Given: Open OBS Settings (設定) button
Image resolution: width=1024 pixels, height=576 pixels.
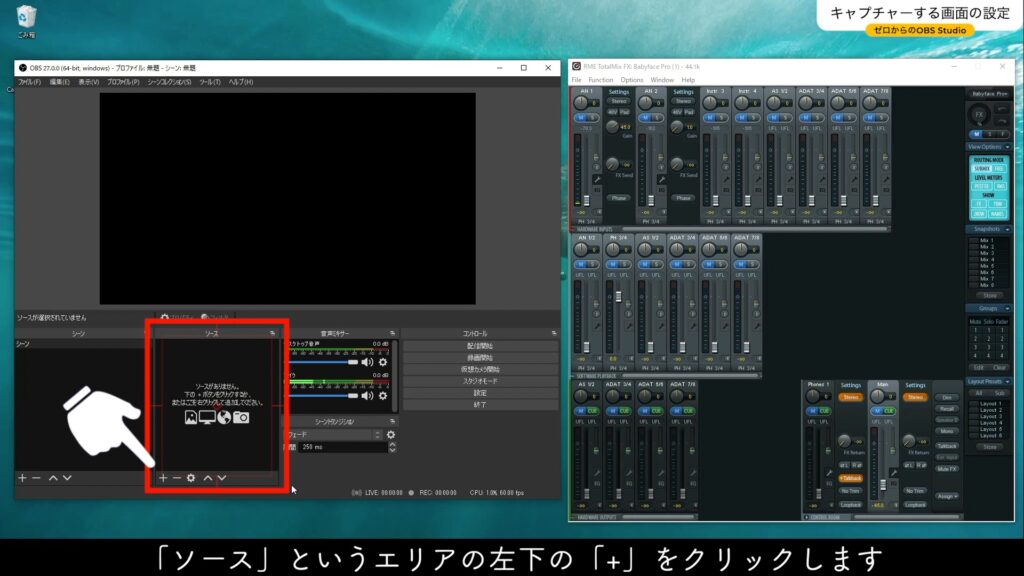Looking at the screenshot, I should pos(480,392).
